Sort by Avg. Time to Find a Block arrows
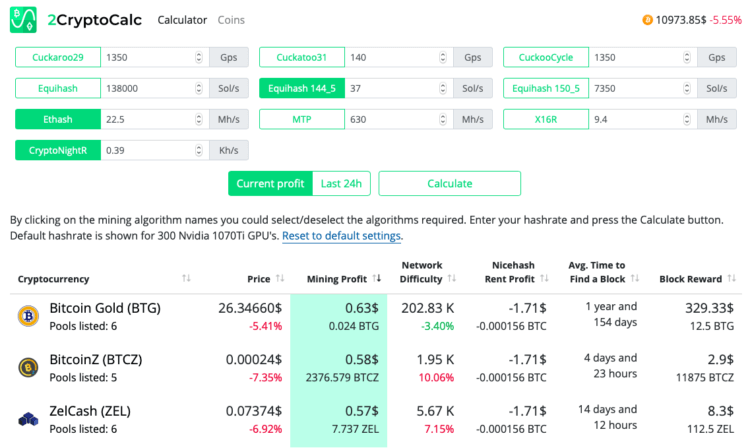Screen dimensions: 750x448 point(635,278)
